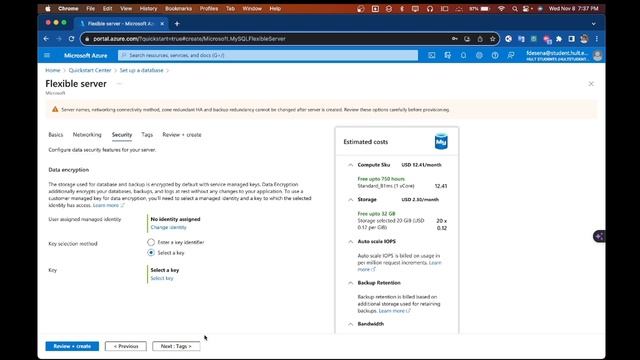The width and height of the screenshot is (640, 360).
Task: Expand the Chrome tab search chevron
Action: pyautogui.click(x=593, y=24)
